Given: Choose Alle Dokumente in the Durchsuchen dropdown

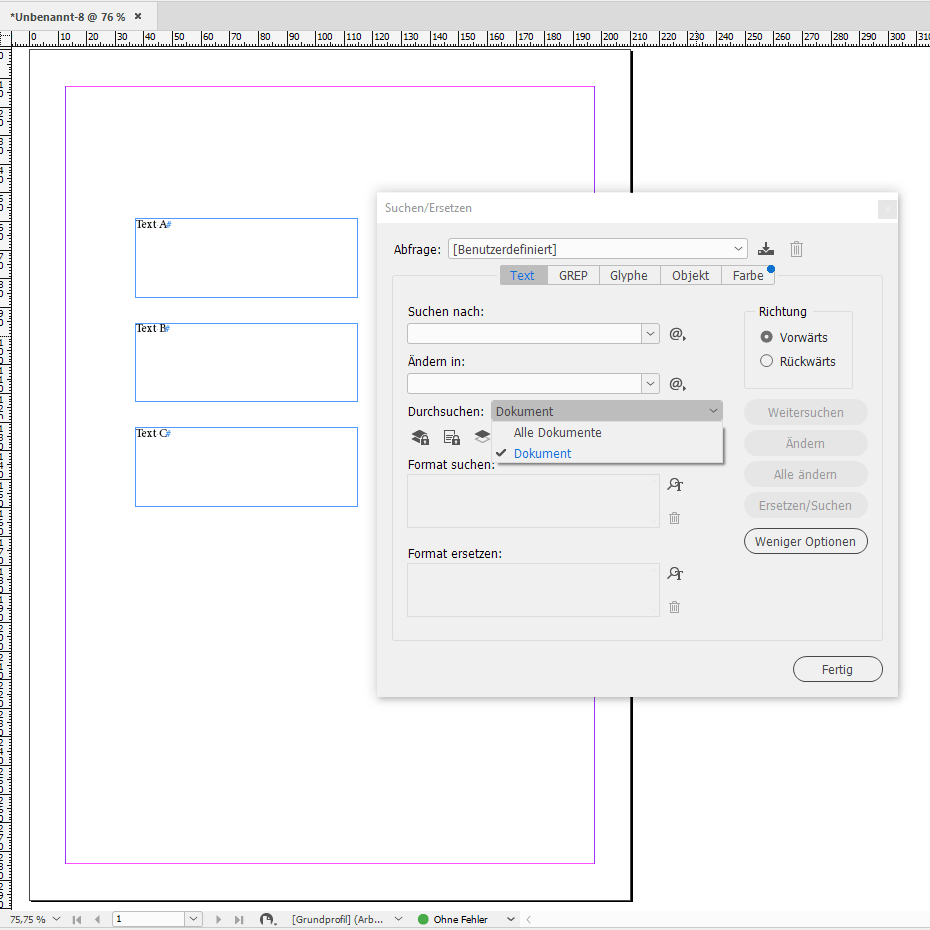Looking at the screenshot, I should pyautogui.click(x=556, y=432).
